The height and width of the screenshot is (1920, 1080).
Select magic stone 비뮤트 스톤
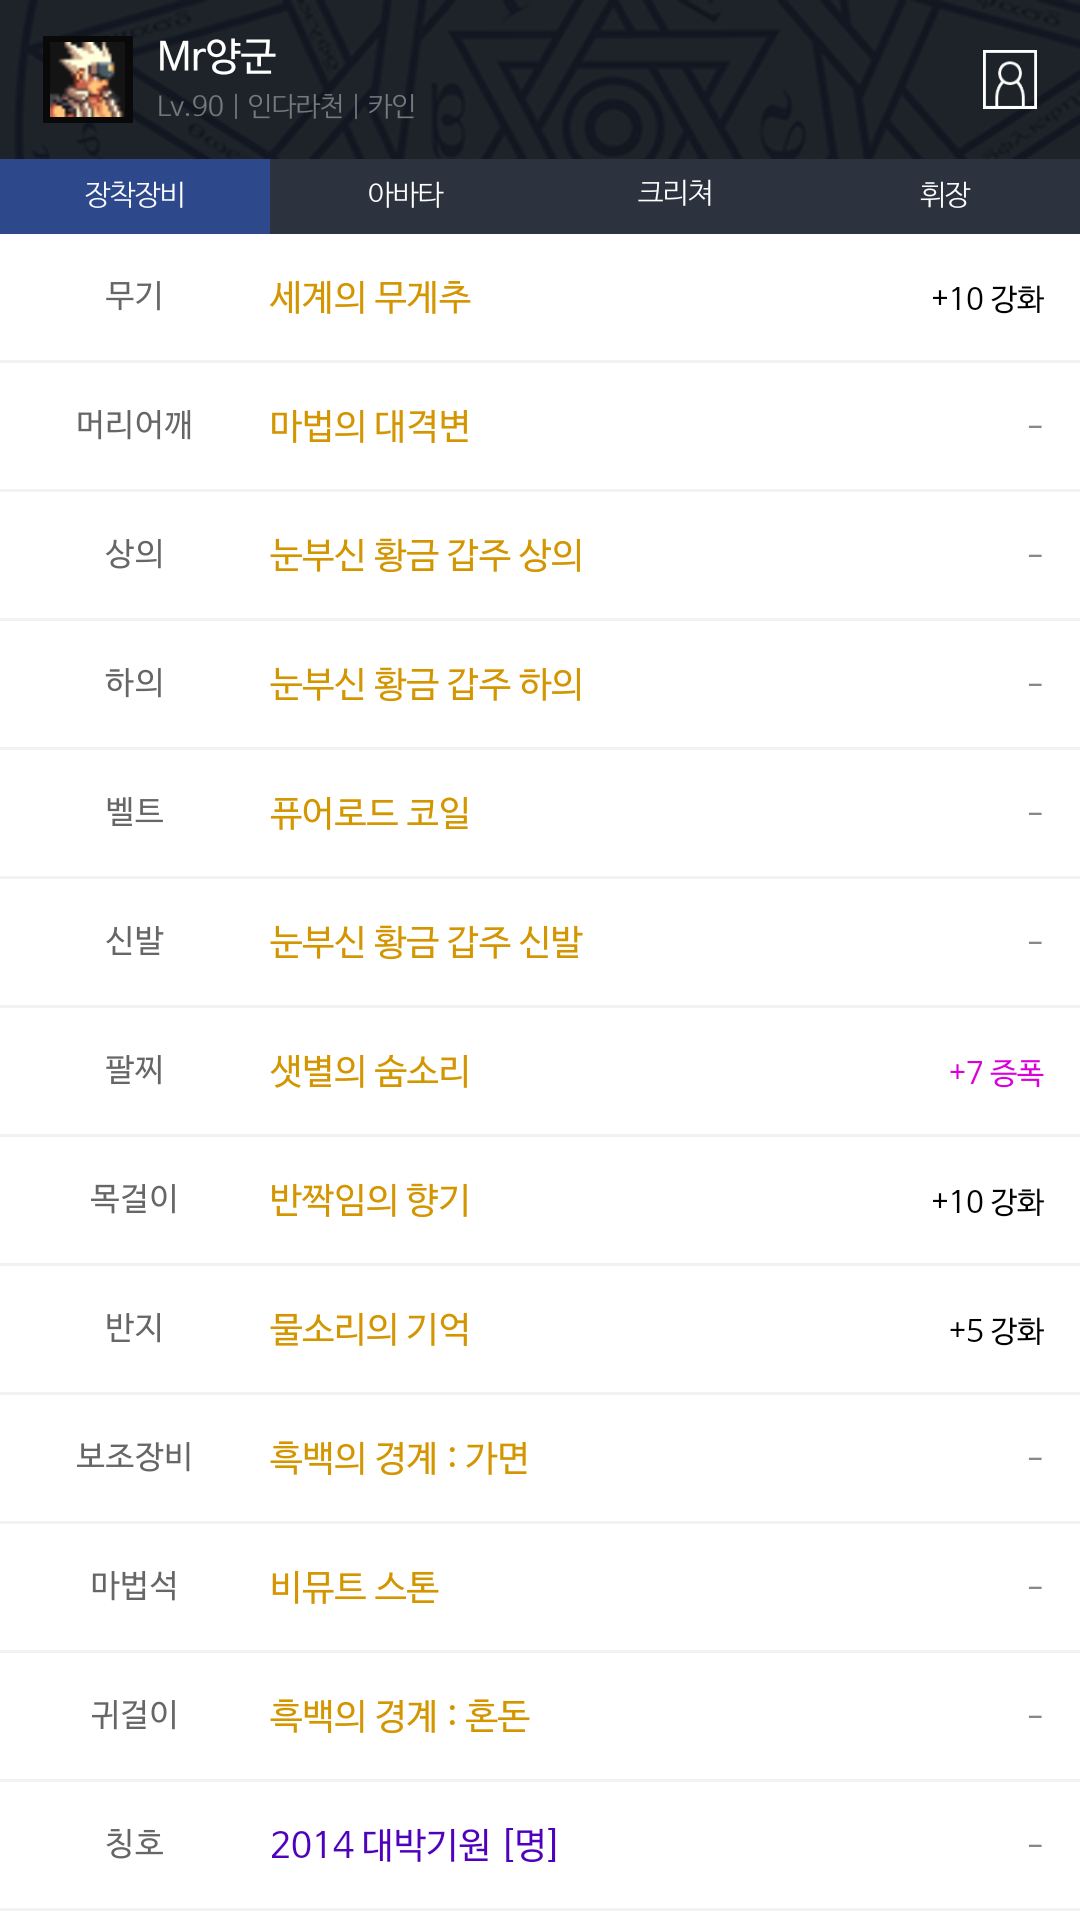tap(355, 1587)
